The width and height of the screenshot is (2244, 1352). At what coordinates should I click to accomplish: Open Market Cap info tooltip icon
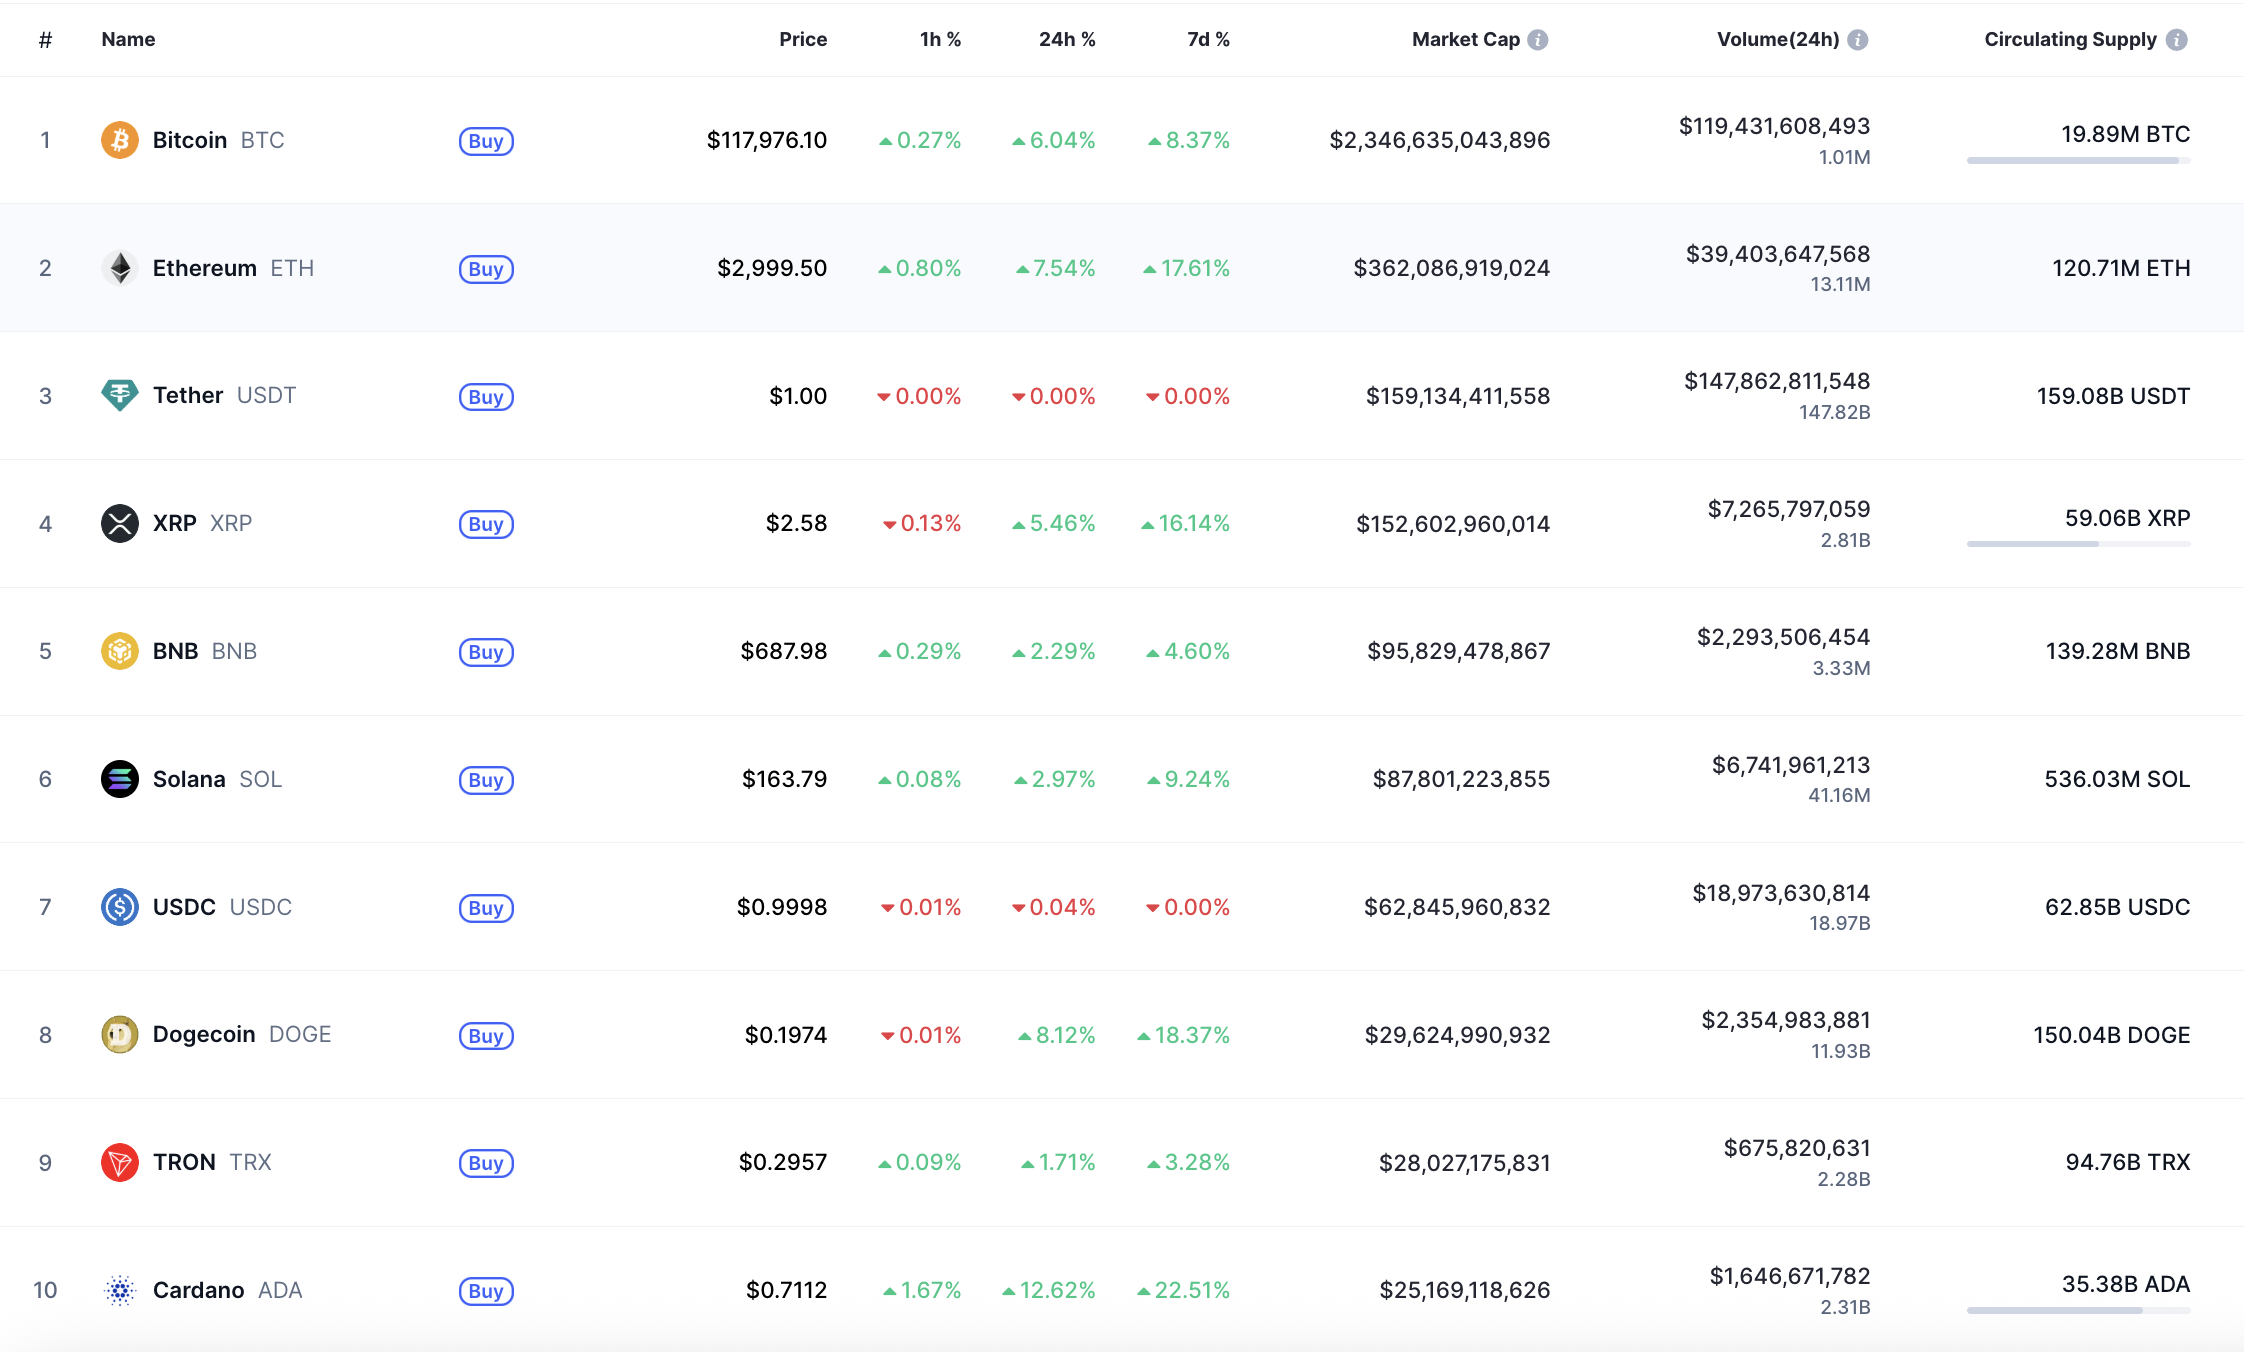[x=1538, y=40]
